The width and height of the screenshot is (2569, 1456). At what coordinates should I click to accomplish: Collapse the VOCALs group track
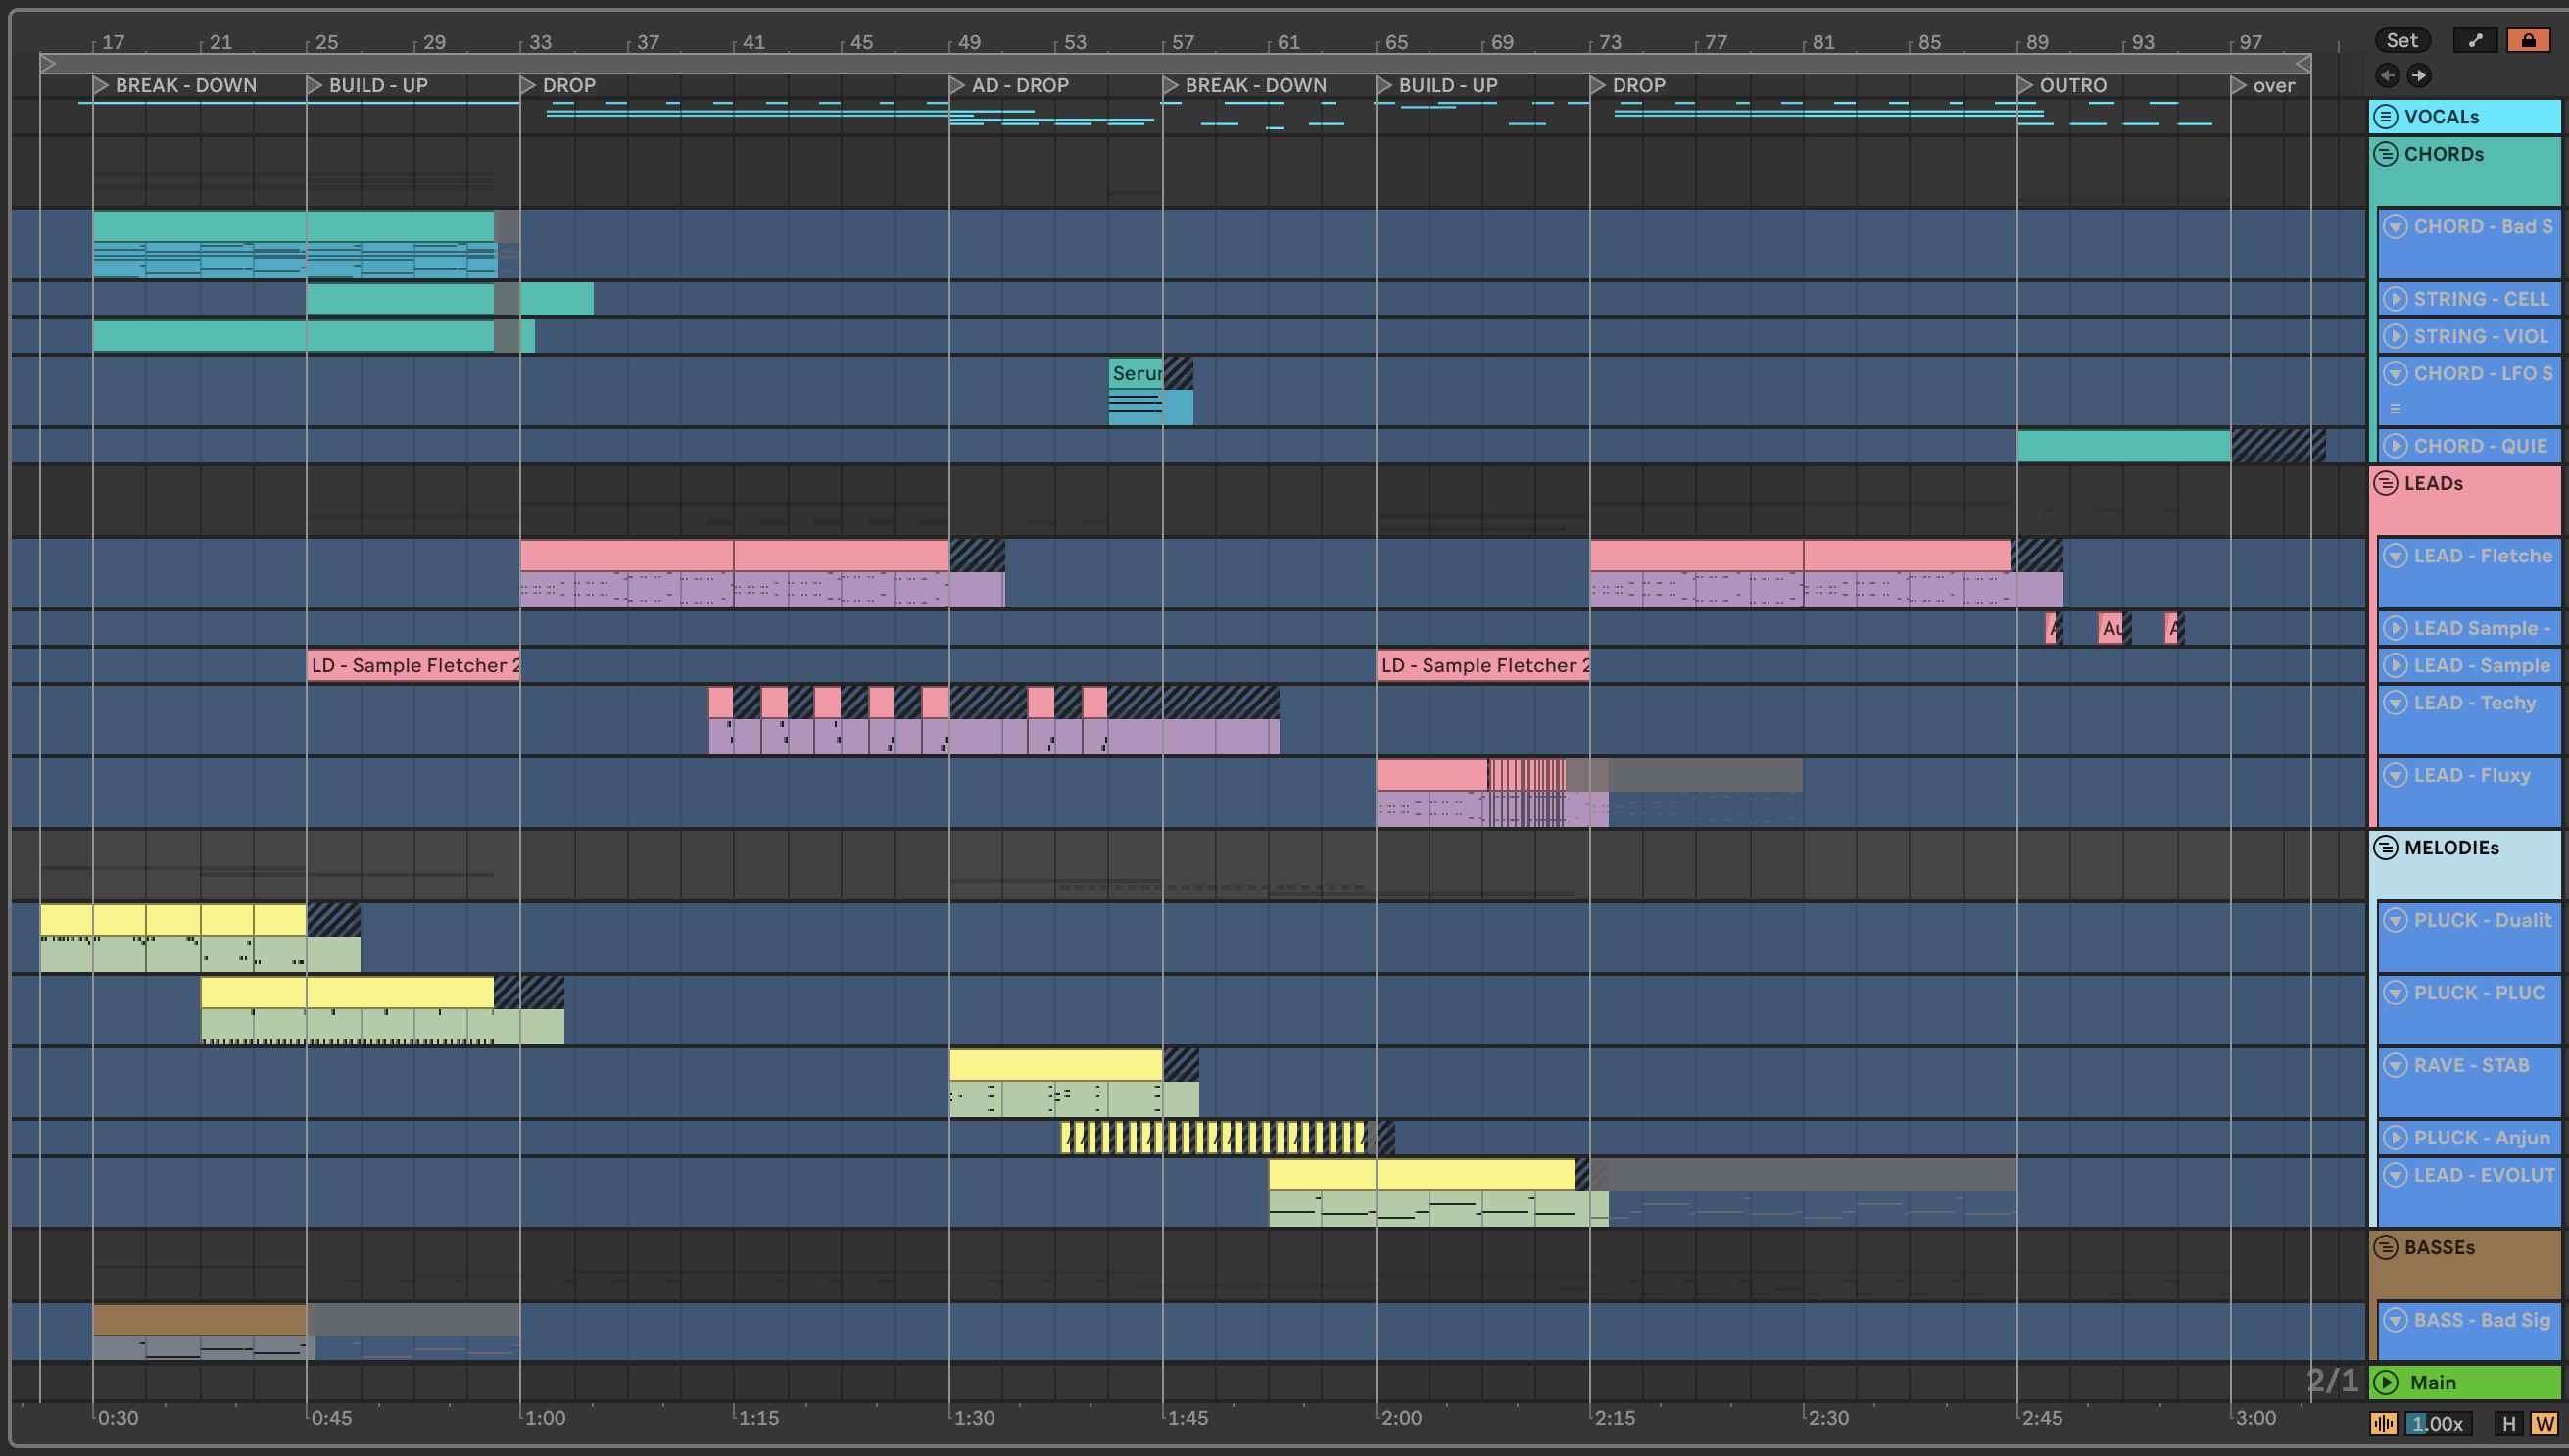point(2386,117)
